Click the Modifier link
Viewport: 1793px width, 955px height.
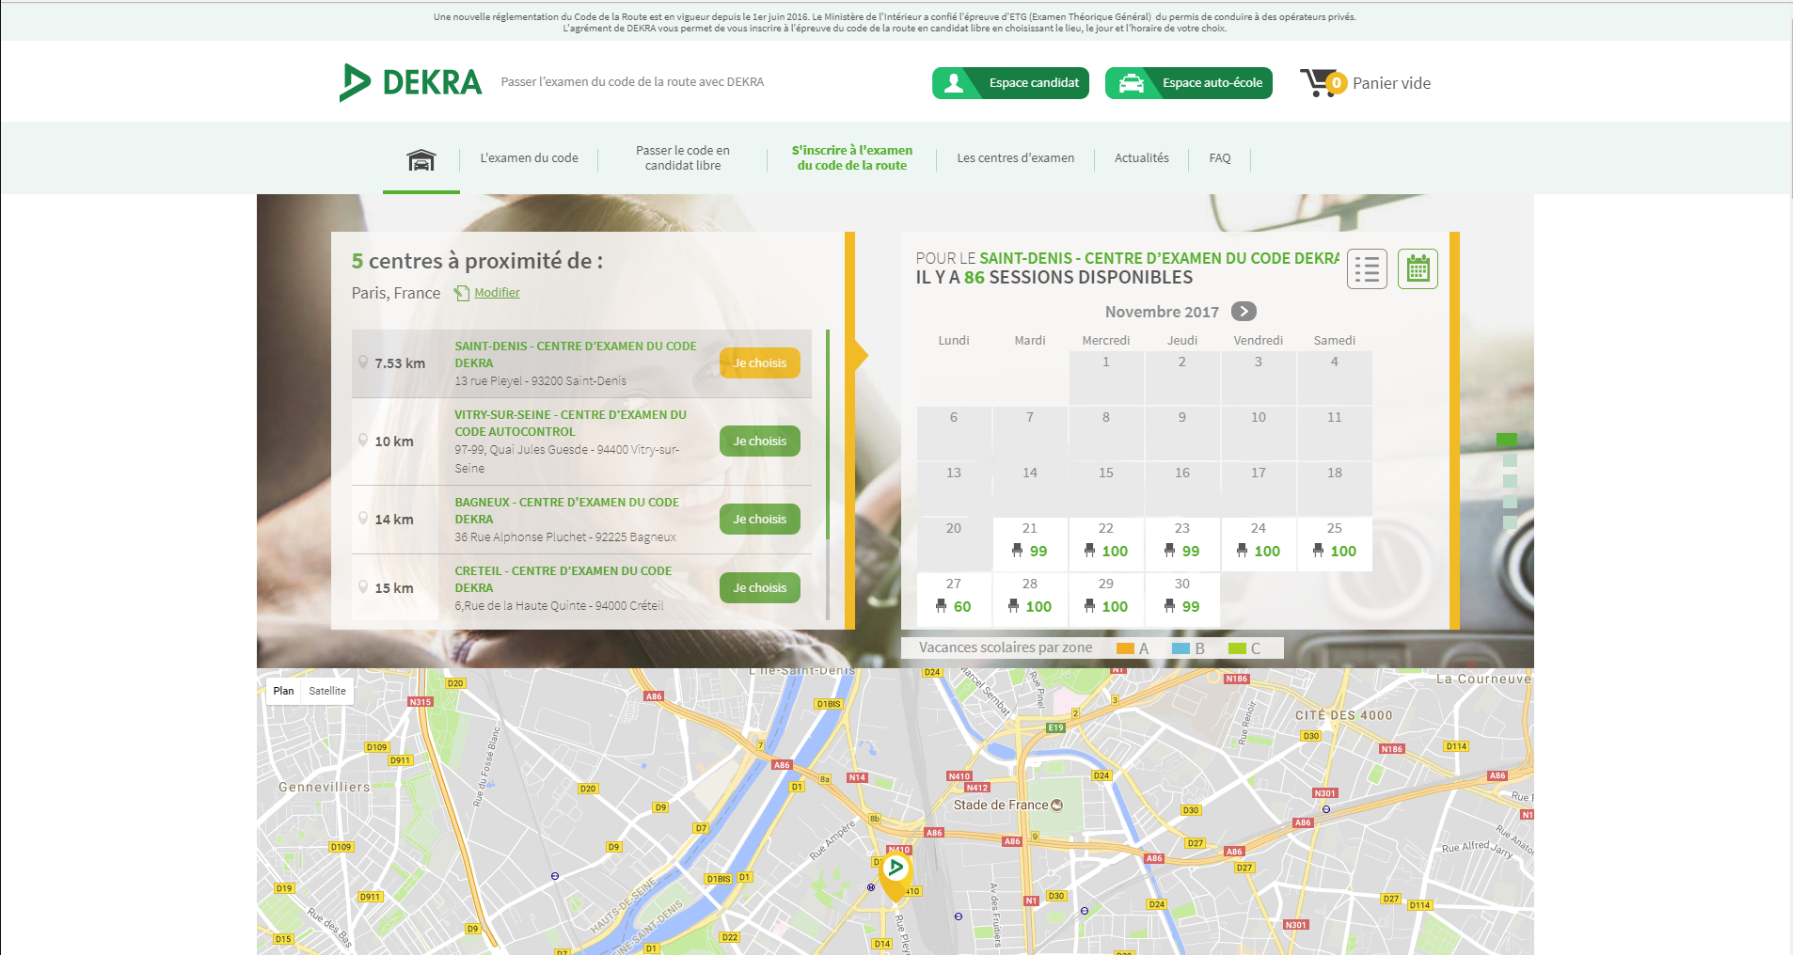(497, 293)
